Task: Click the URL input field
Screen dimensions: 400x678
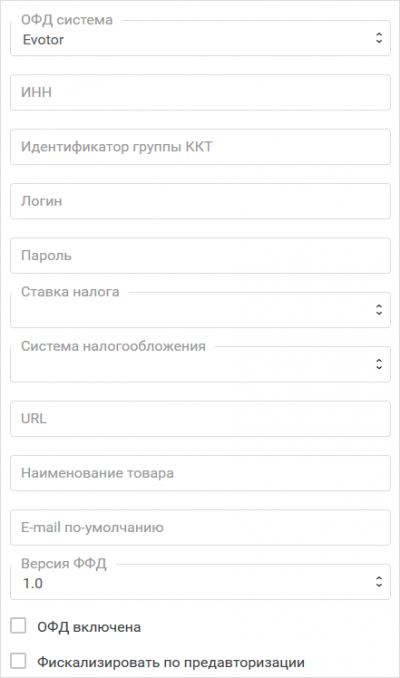Action: [x=200, y=419]
